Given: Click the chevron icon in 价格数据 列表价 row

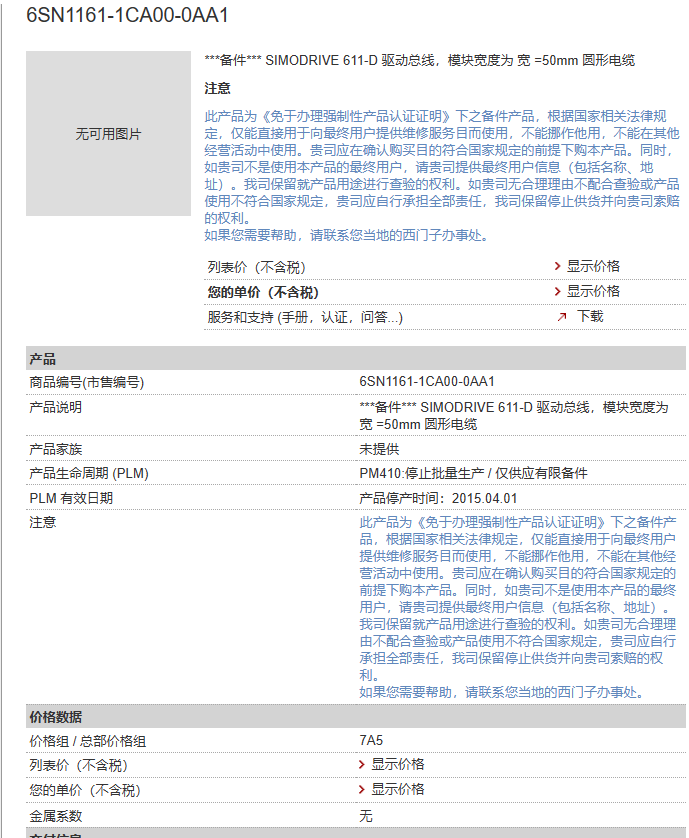Looking at the screenshot, I should coord(362,765).
